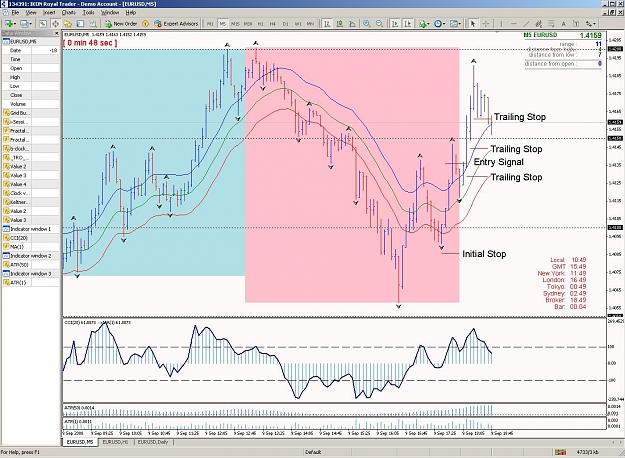Click the Default profile status bar entry

tap(313, 452)
